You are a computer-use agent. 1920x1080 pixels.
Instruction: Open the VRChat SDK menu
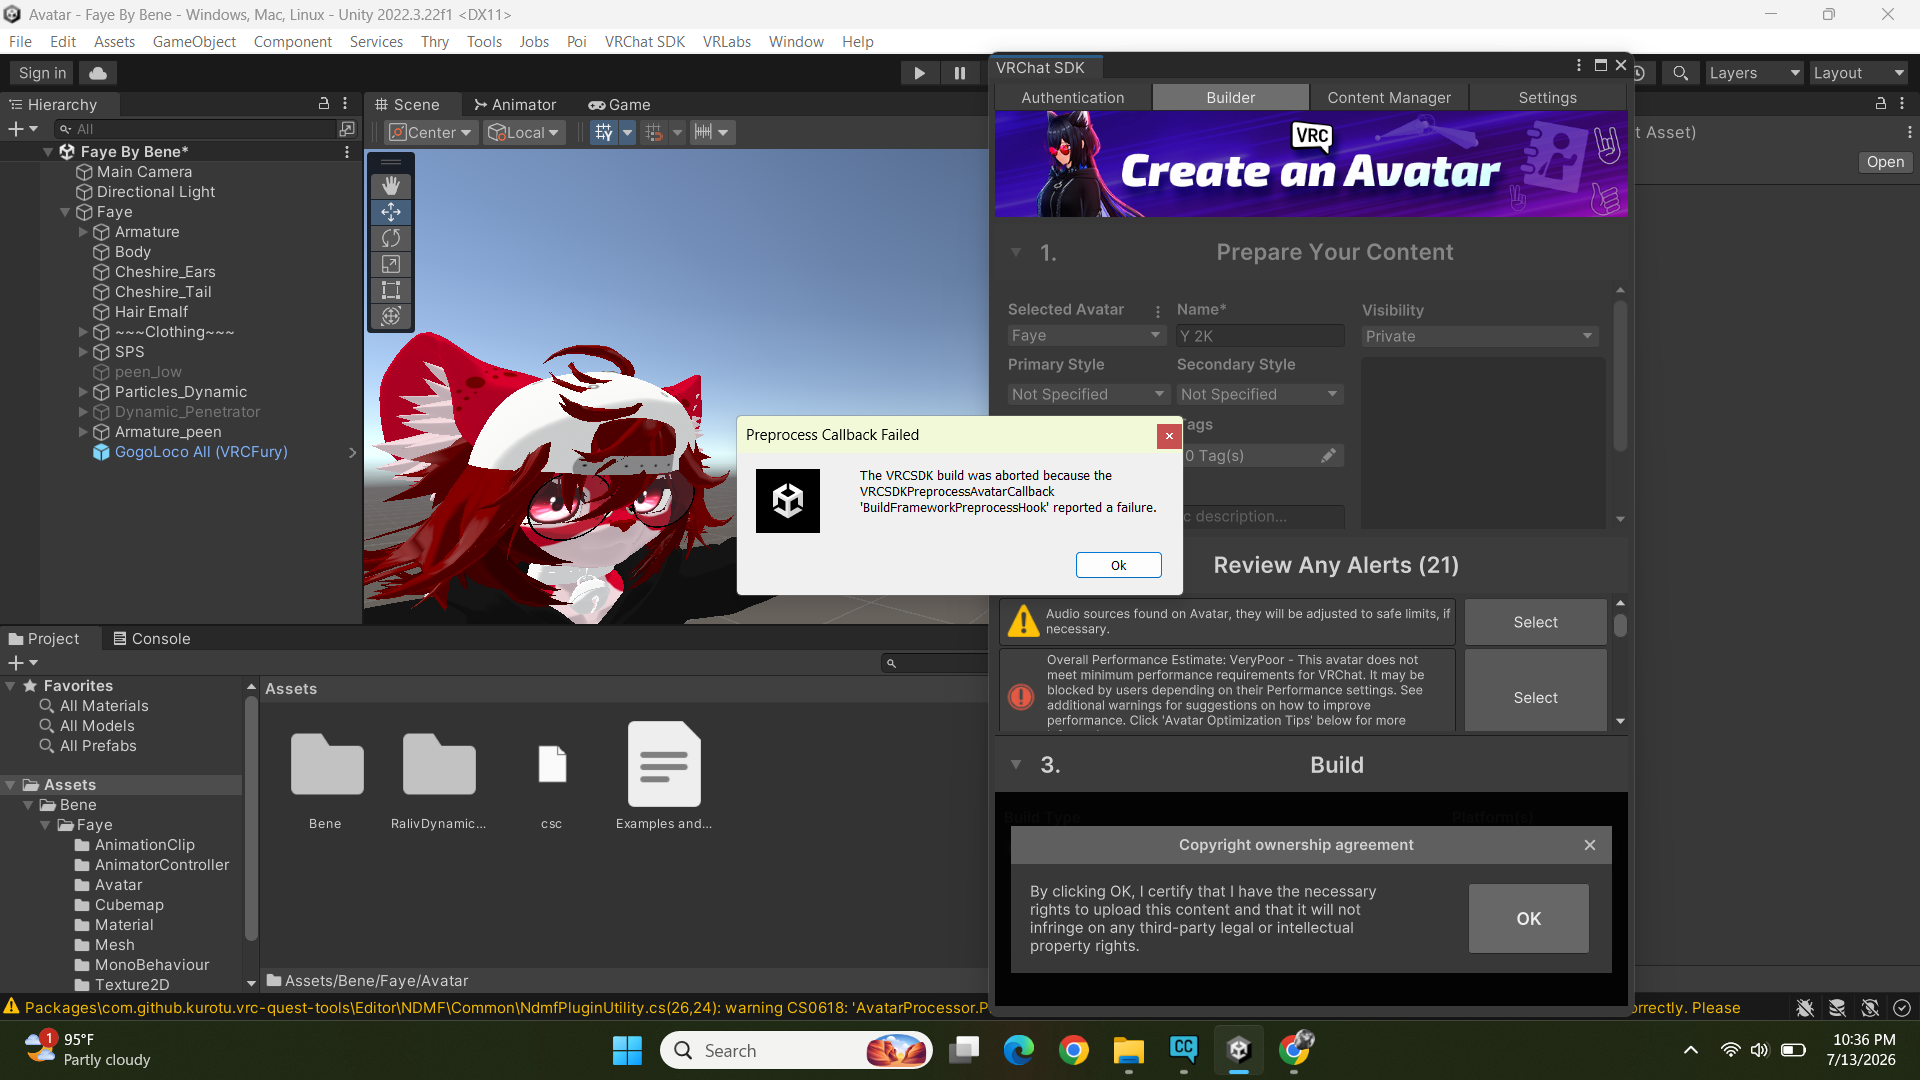point(644,42)
